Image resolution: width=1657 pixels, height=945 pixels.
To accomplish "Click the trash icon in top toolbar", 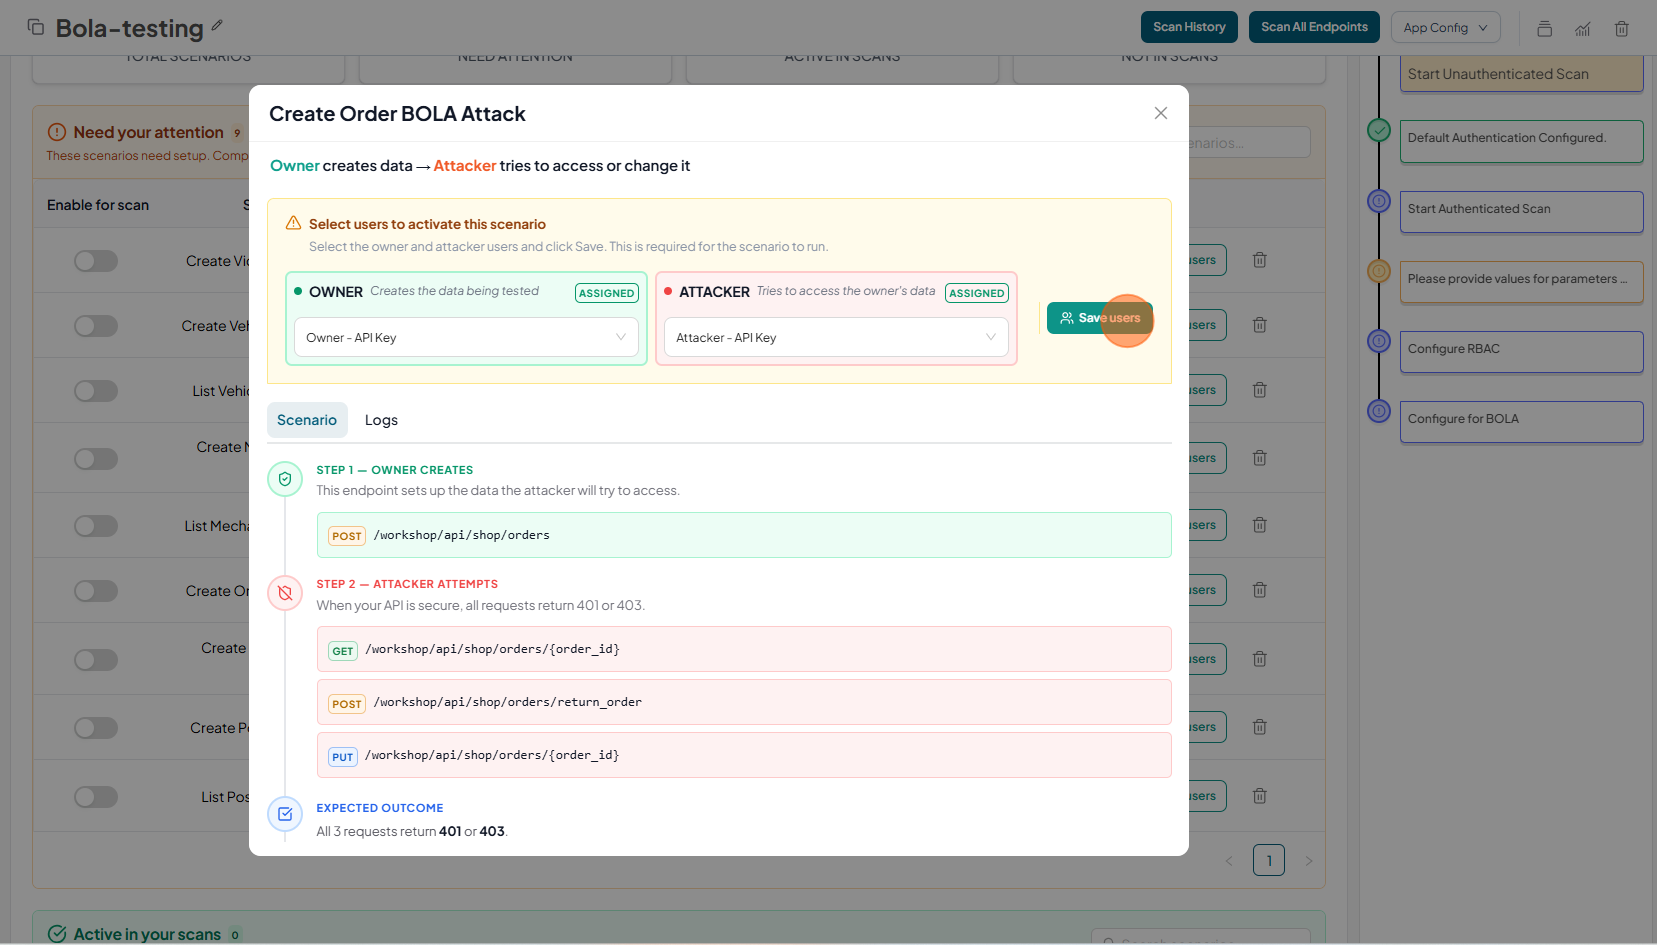I will (1622, 28).
